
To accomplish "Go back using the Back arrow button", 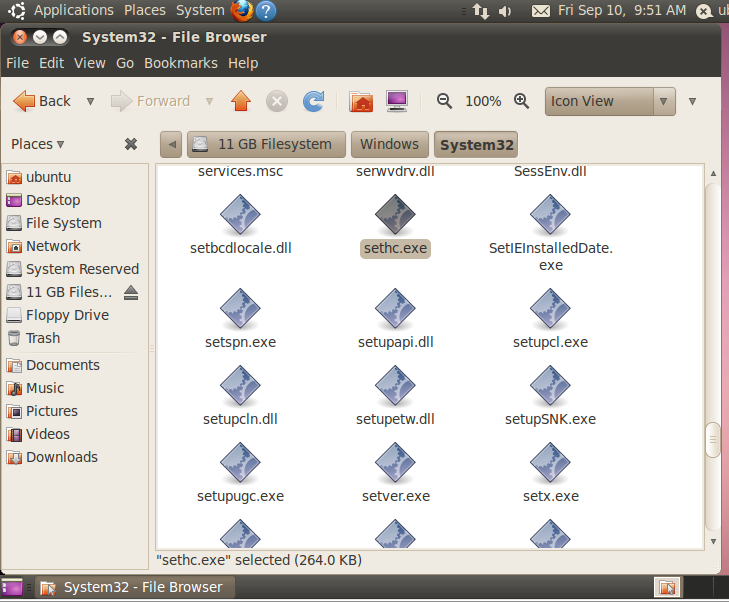I will pos(42,101).
